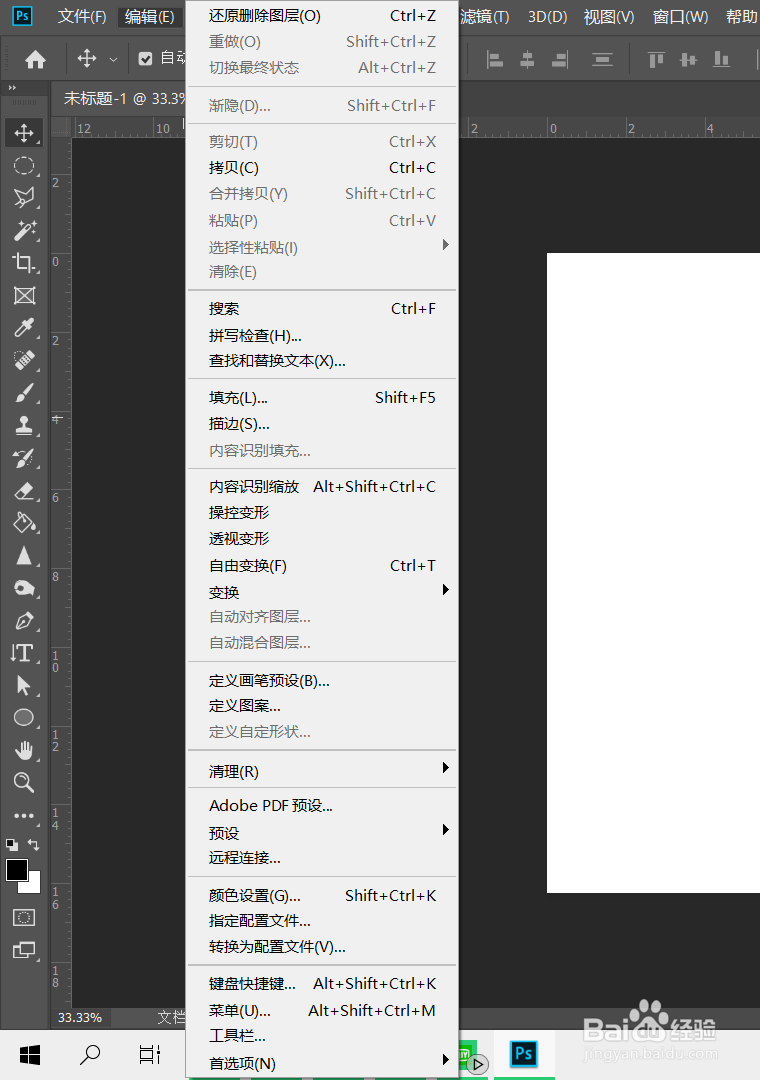Select the Eraser tool
The height and width of the screenshot is (1080, 760).
[24, 491]
